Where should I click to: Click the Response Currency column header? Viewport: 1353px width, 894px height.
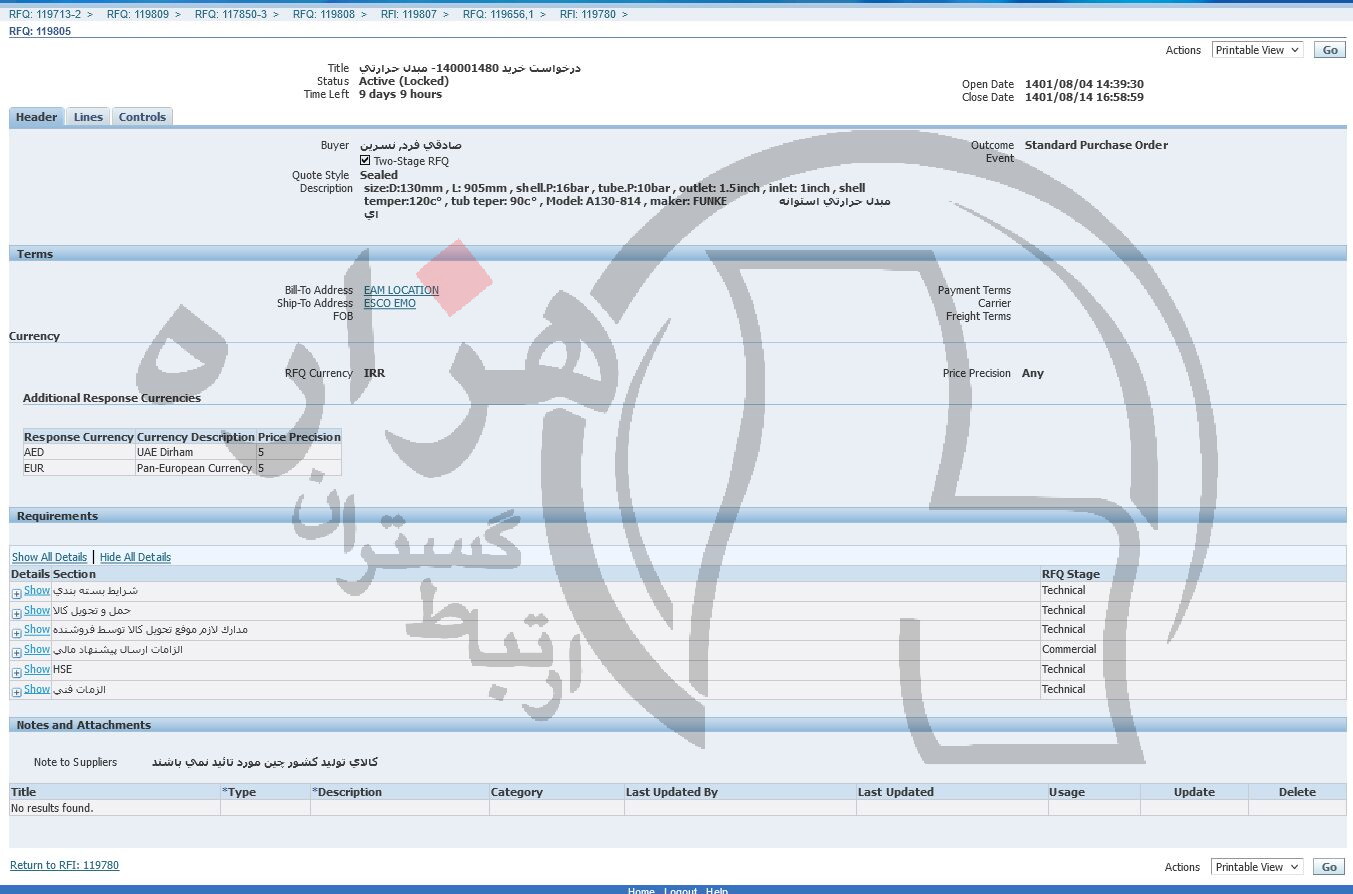click(79, 437)
